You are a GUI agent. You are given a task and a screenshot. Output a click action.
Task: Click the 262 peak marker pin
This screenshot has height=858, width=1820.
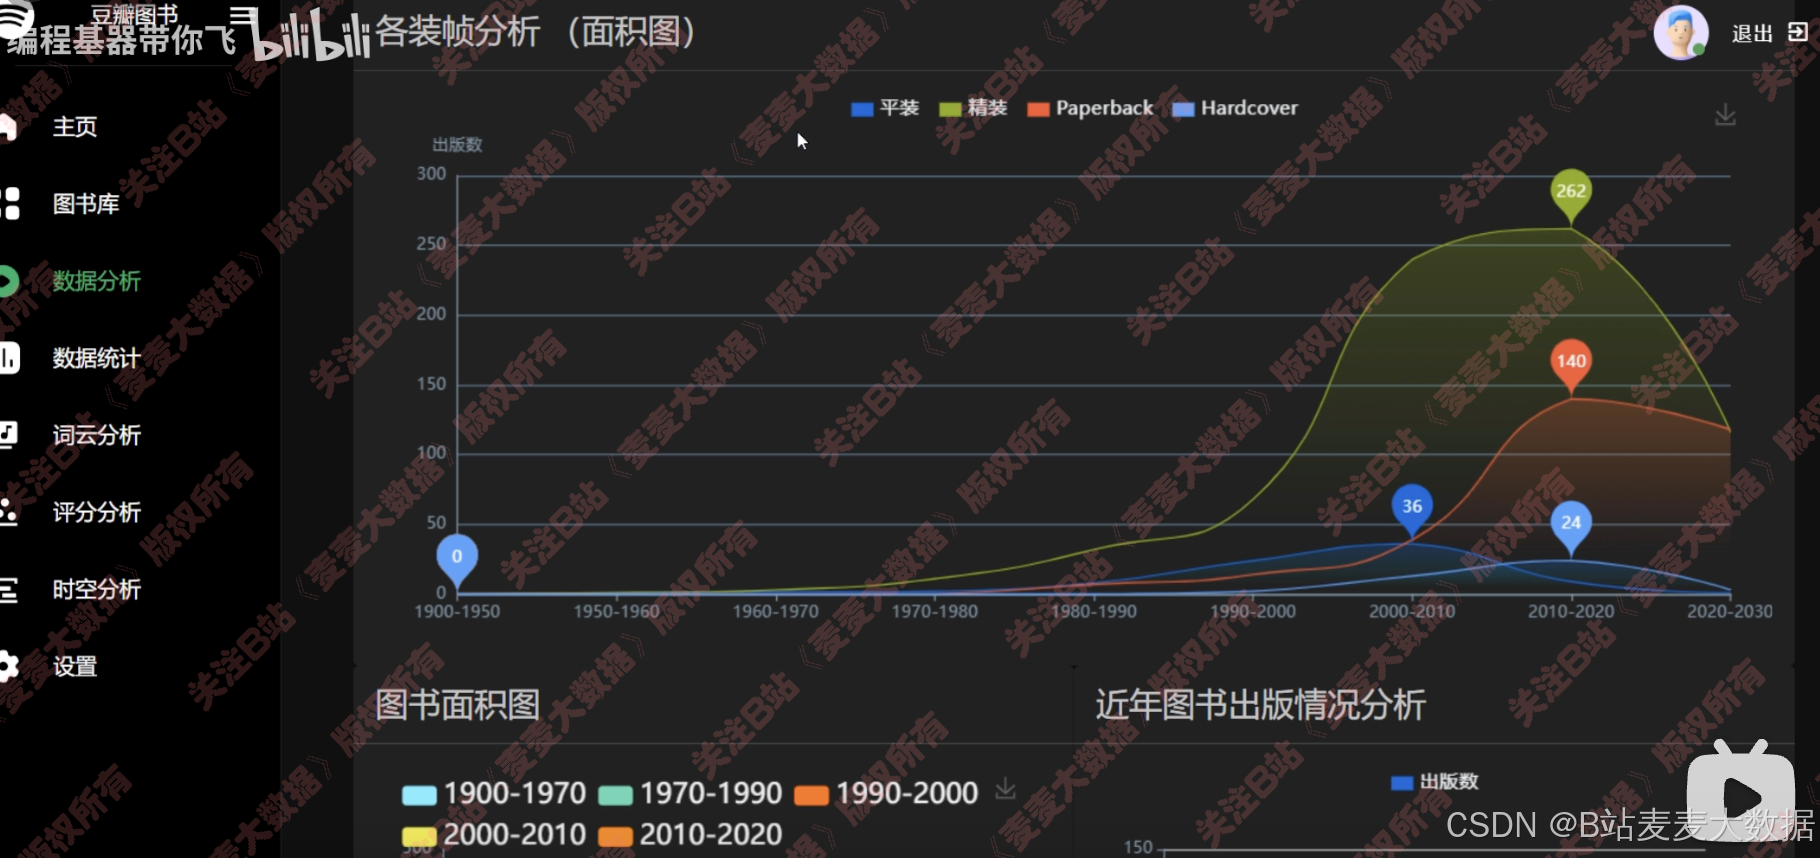pyautogui.click(x=1571, y=194)
